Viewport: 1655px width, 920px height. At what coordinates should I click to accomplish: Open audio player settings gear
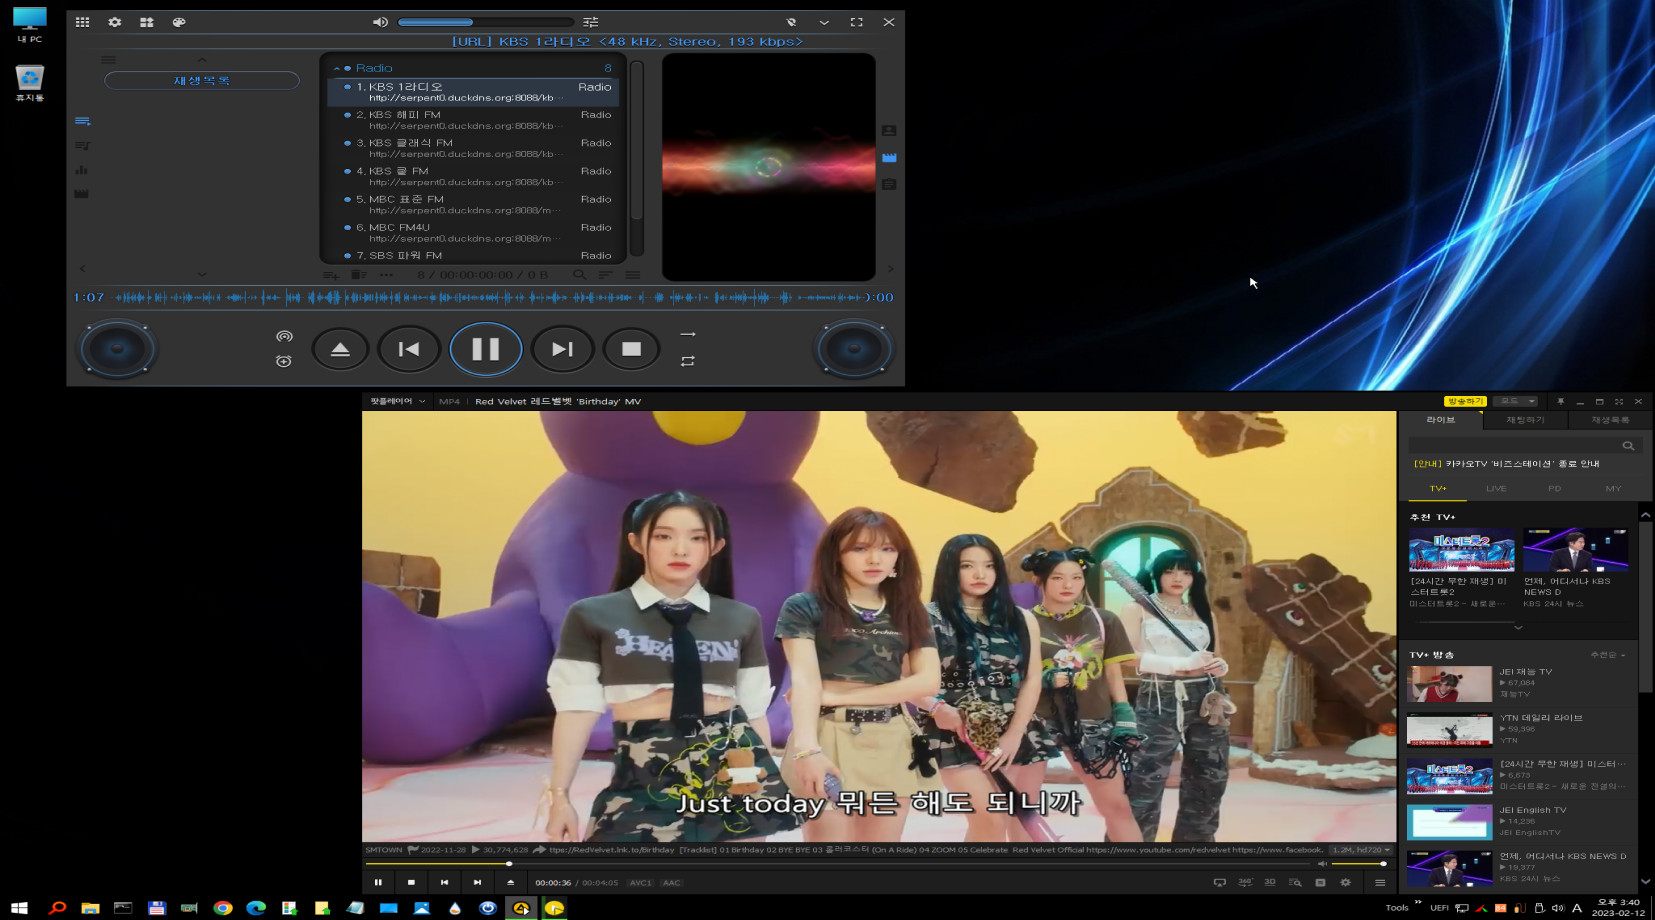pyautogui.click(x=115, y=22)
